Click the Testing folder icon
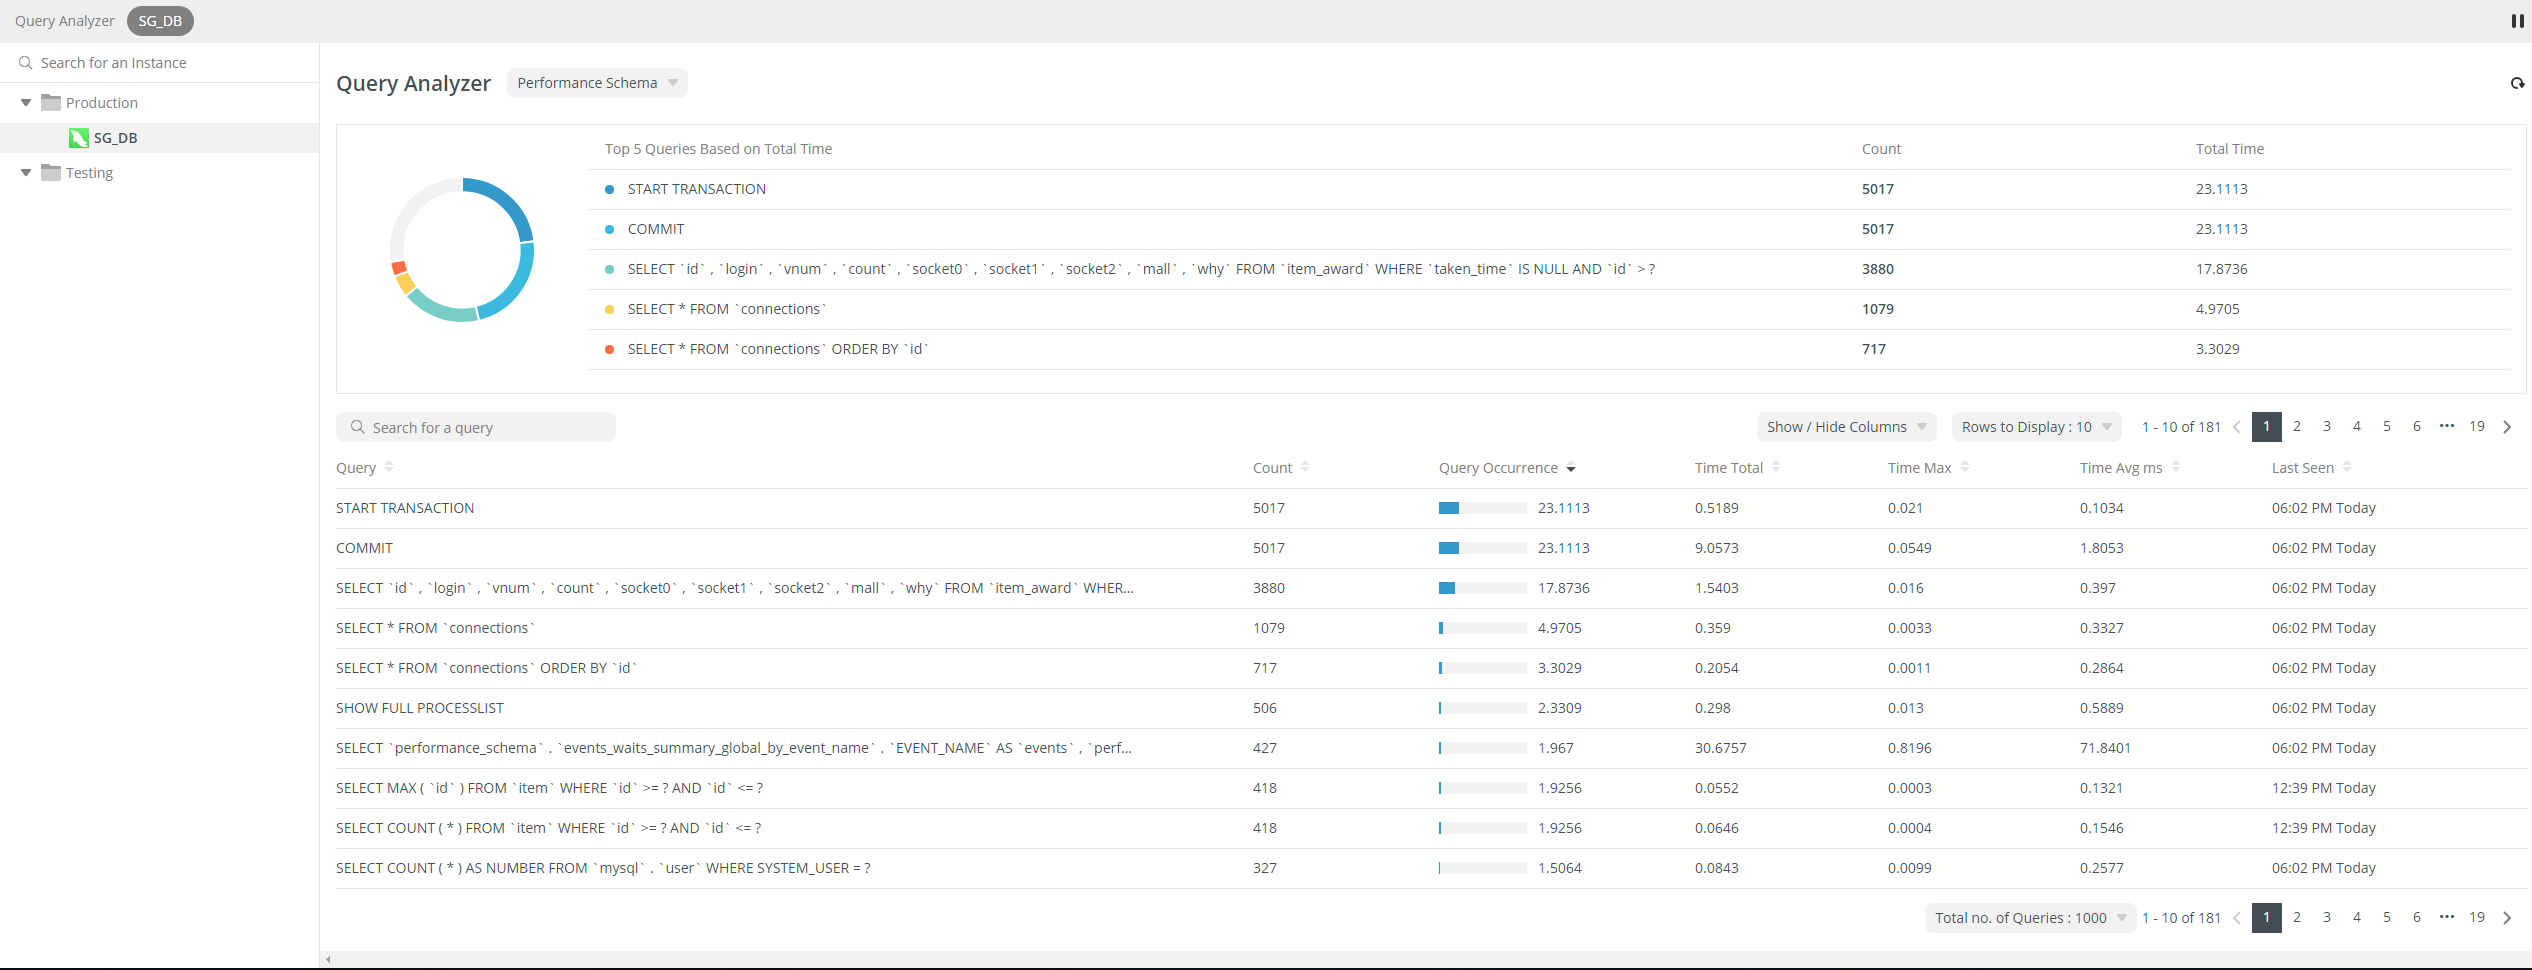Screen dimensions: 2532x970 50,172
